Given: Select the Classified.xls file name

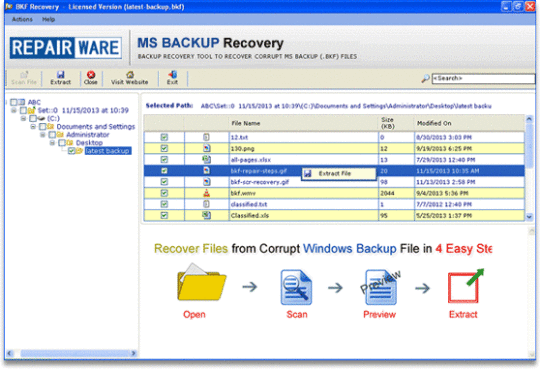Looking at the screenshot, I should 250,215.
